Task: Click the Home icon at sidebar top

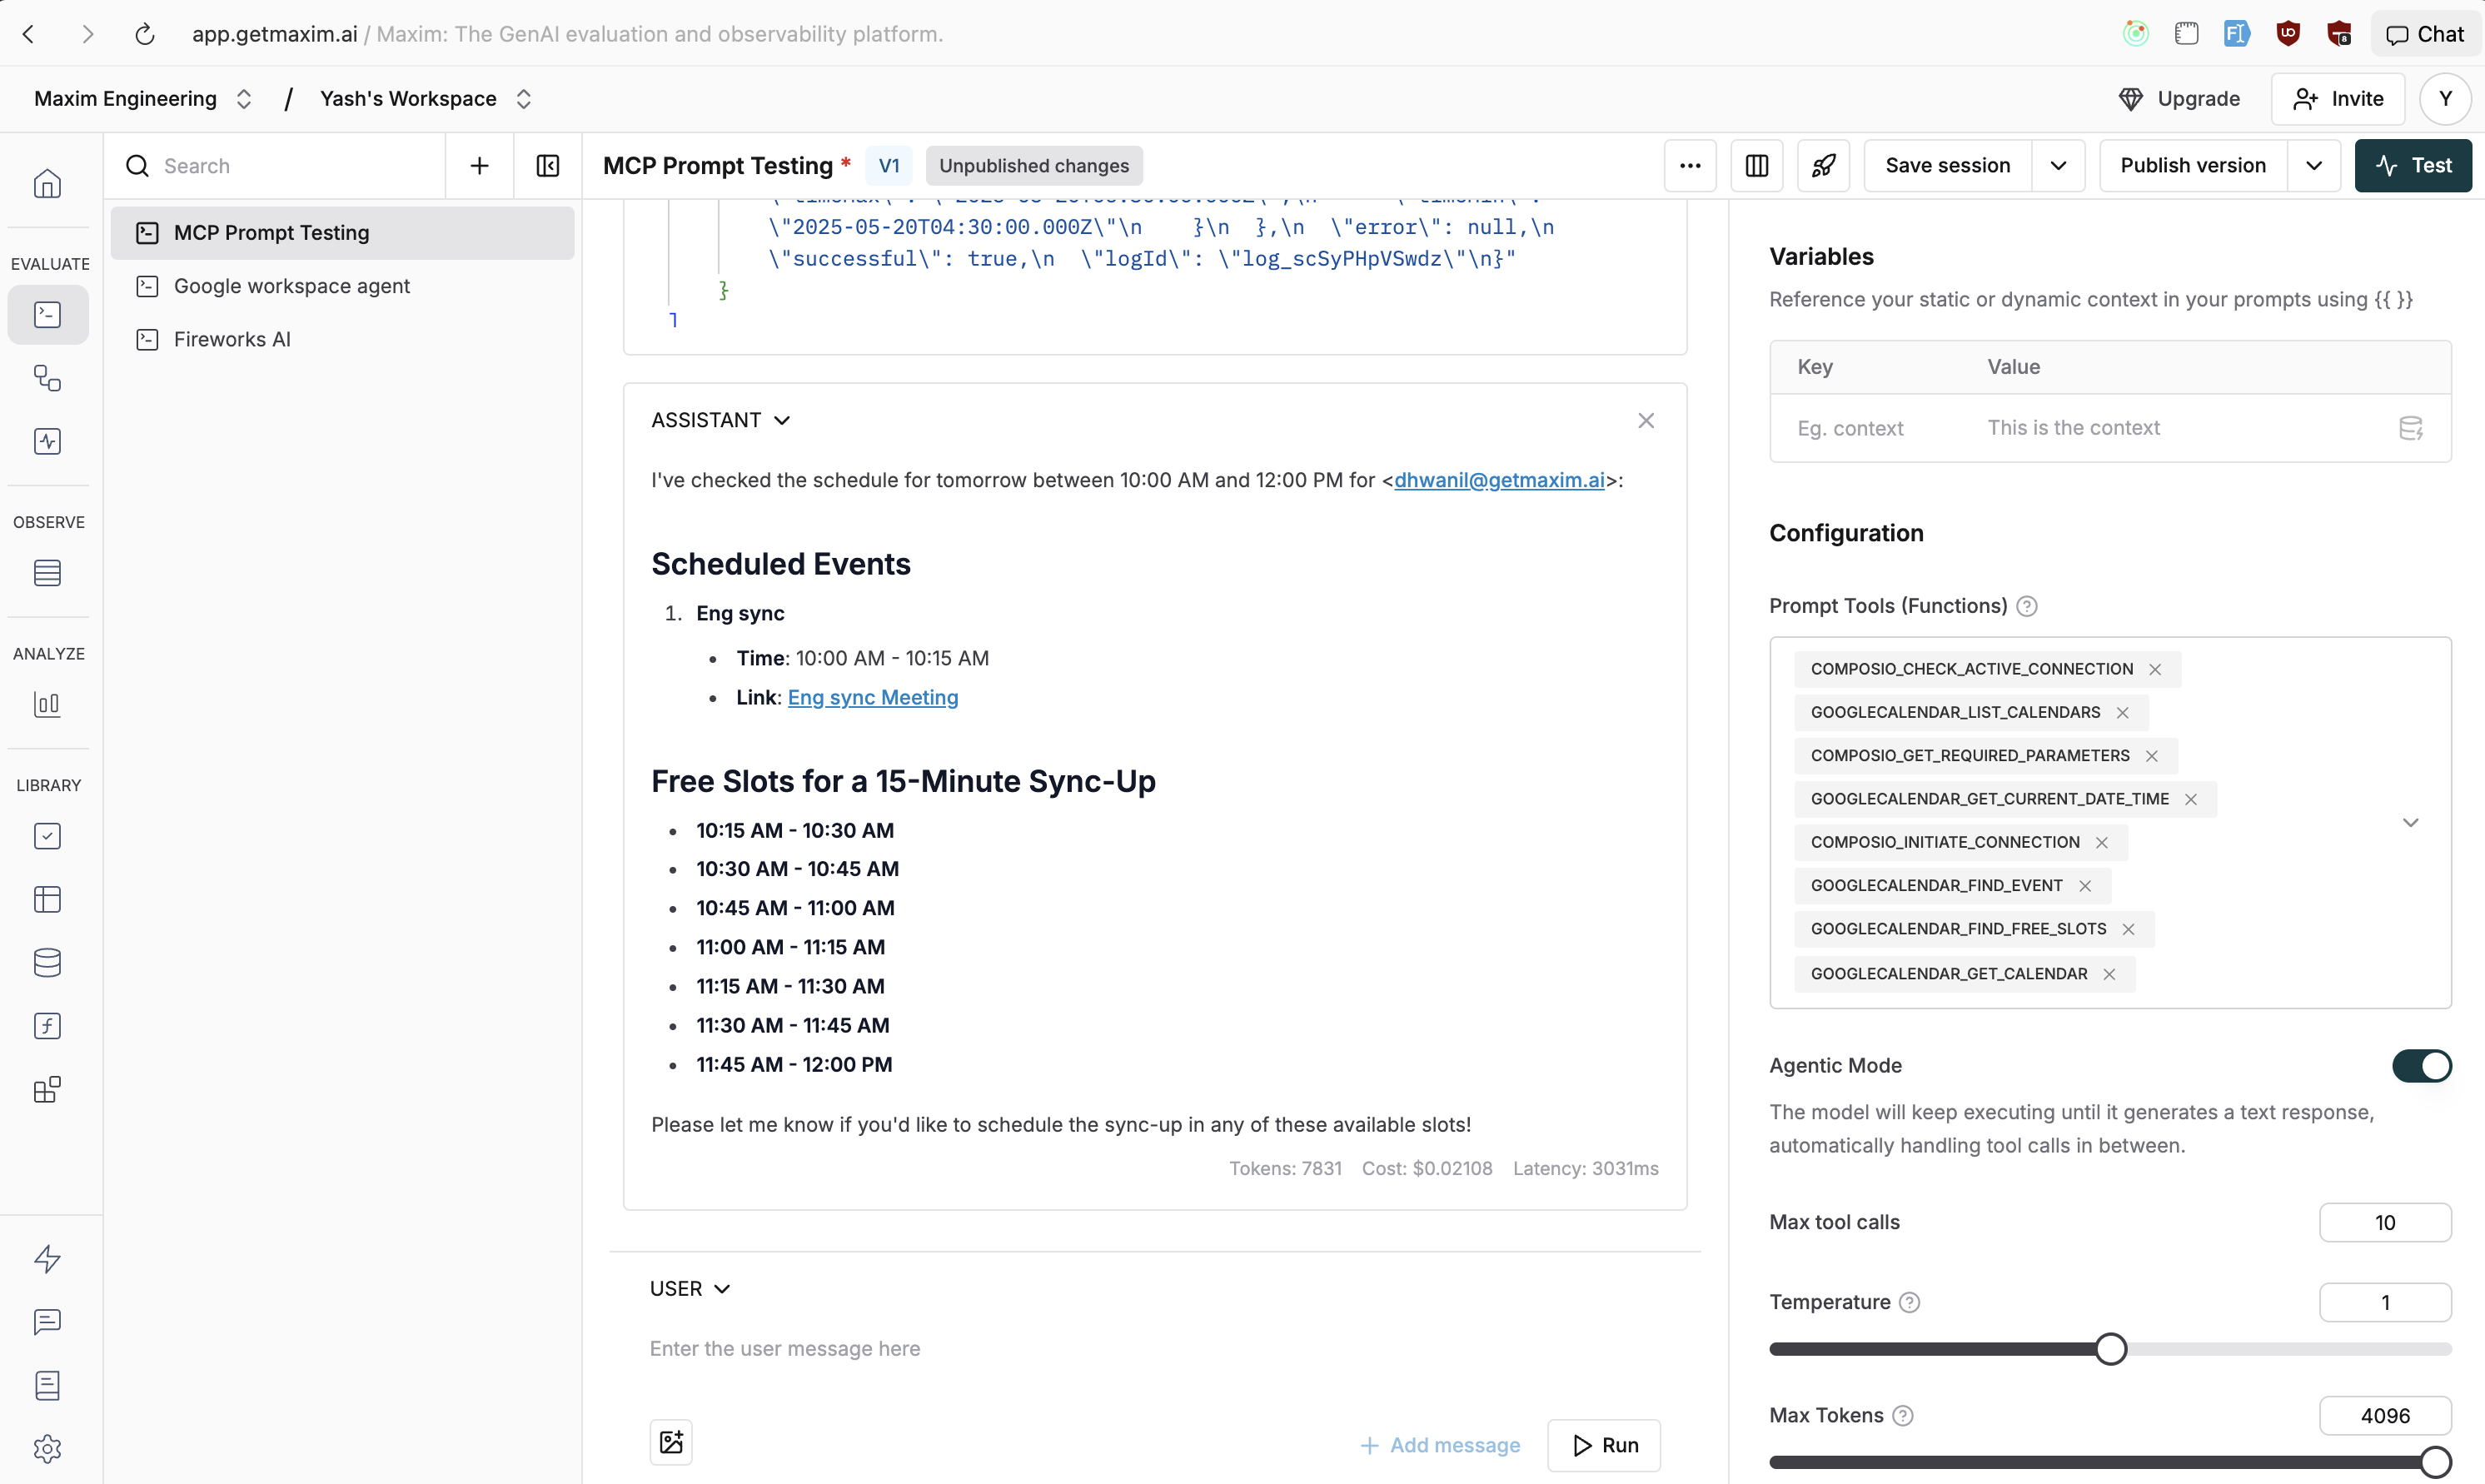Action: (x=47, y=184)
